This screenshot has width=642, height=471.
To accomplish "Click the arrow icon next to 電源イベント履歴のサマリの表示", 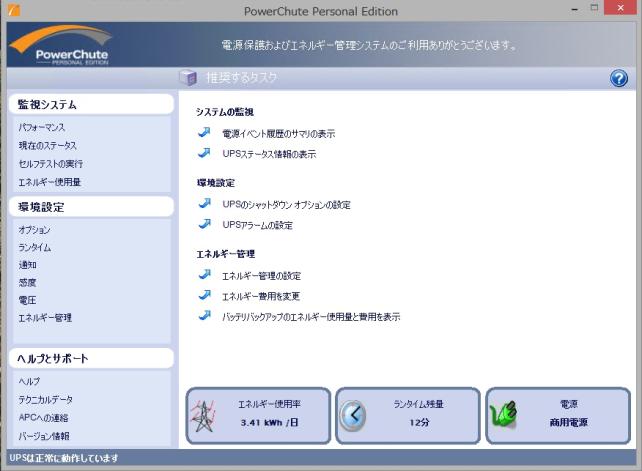I will (204, 132).
